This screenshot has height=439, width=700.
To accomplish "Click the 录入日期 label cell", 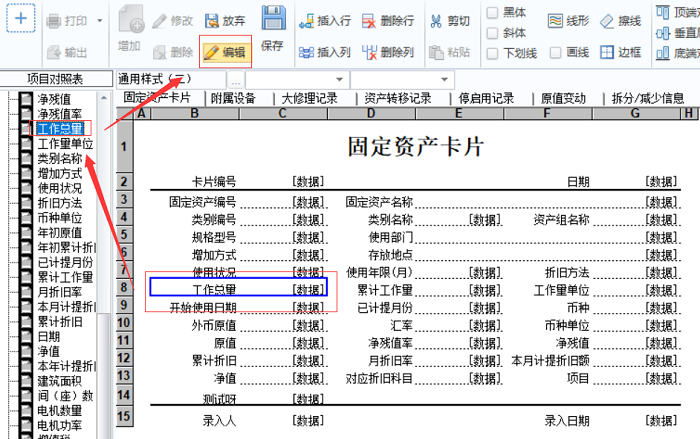I will pyautogui.click(x=567, y=420).
